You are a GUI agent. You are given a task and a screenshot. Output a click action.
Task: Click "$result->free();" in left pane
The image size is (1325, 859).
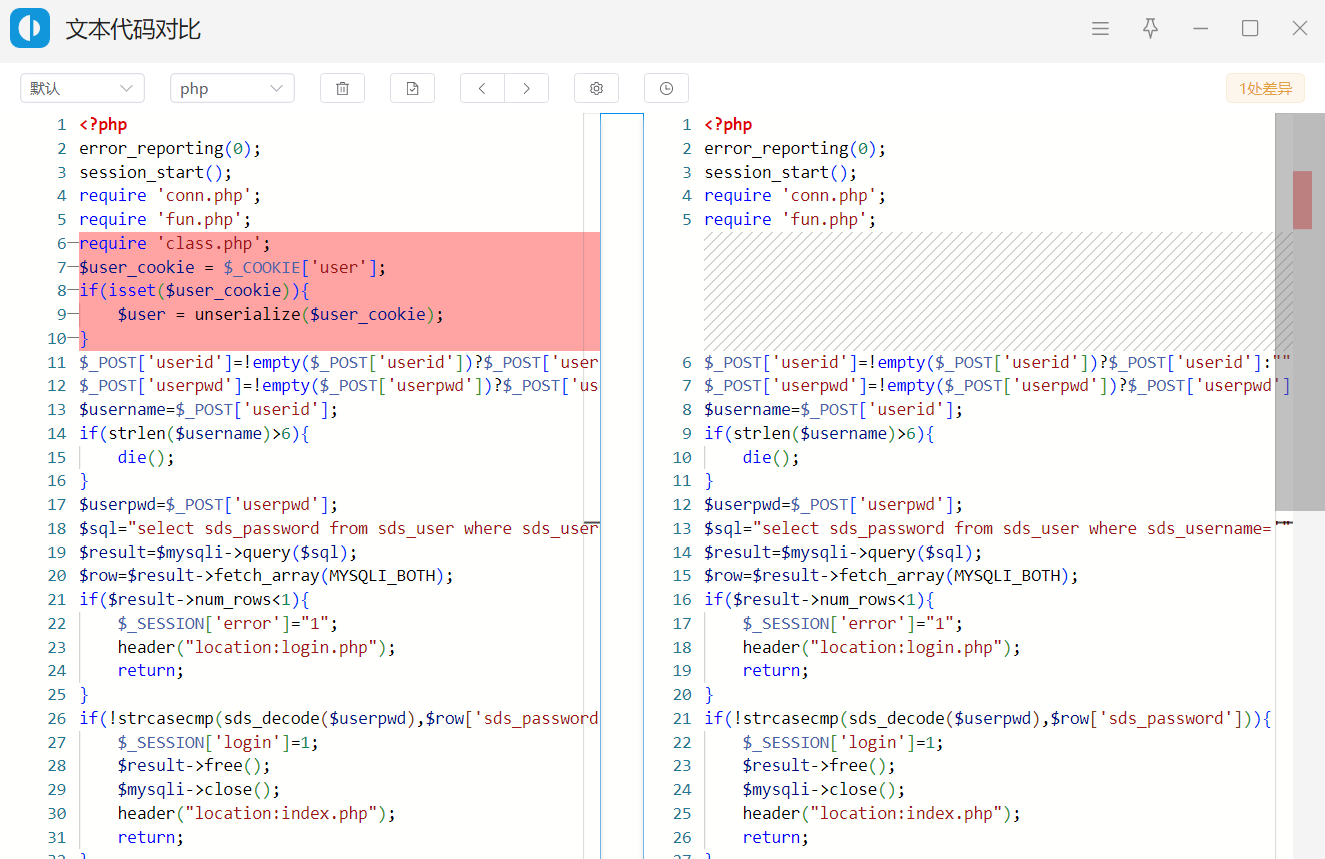(x=194, y=765)
